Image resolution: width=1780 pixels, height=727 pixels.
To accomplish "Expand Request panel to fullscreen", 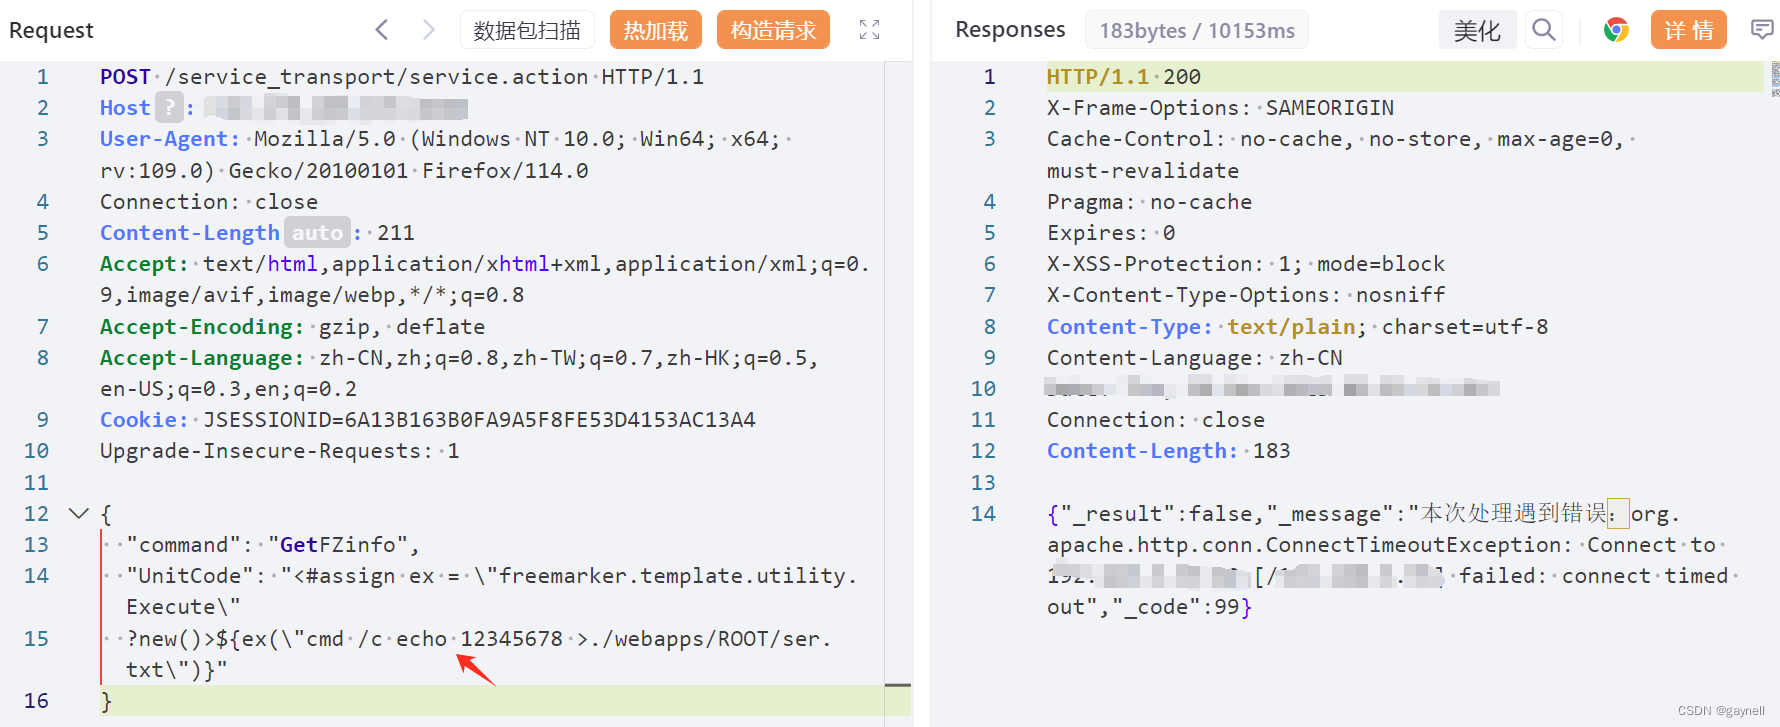I will (x=870, y=30).
